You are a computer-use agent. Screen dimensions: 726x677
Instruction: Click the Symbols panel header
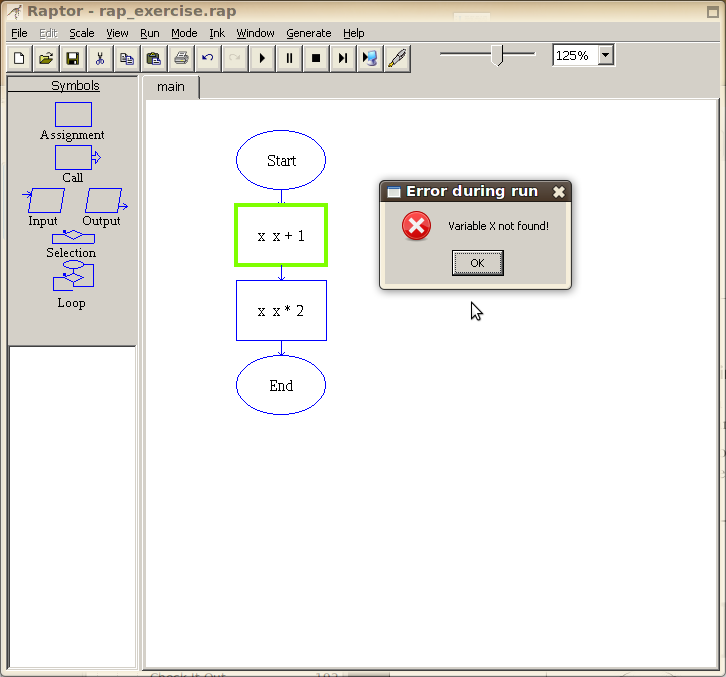[73, 86]
